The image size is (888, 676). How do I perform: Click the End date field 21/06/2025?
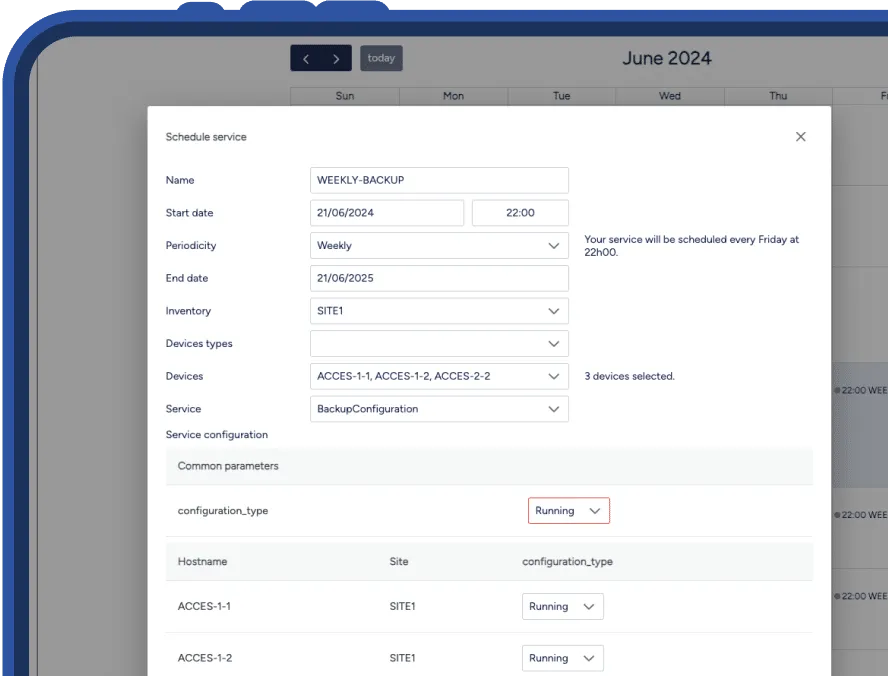tap(439, 278)
